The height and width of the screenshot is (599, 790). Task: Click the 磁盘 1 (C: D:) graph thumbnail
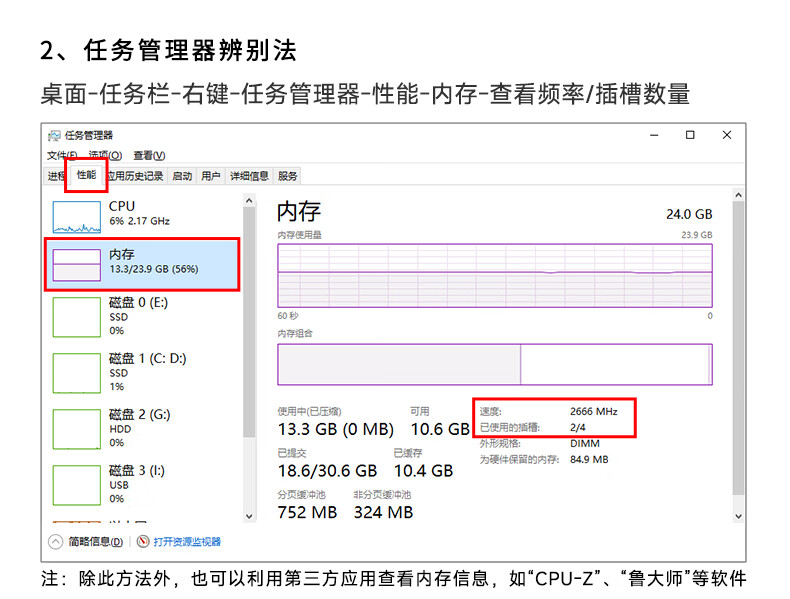[76, 372]
